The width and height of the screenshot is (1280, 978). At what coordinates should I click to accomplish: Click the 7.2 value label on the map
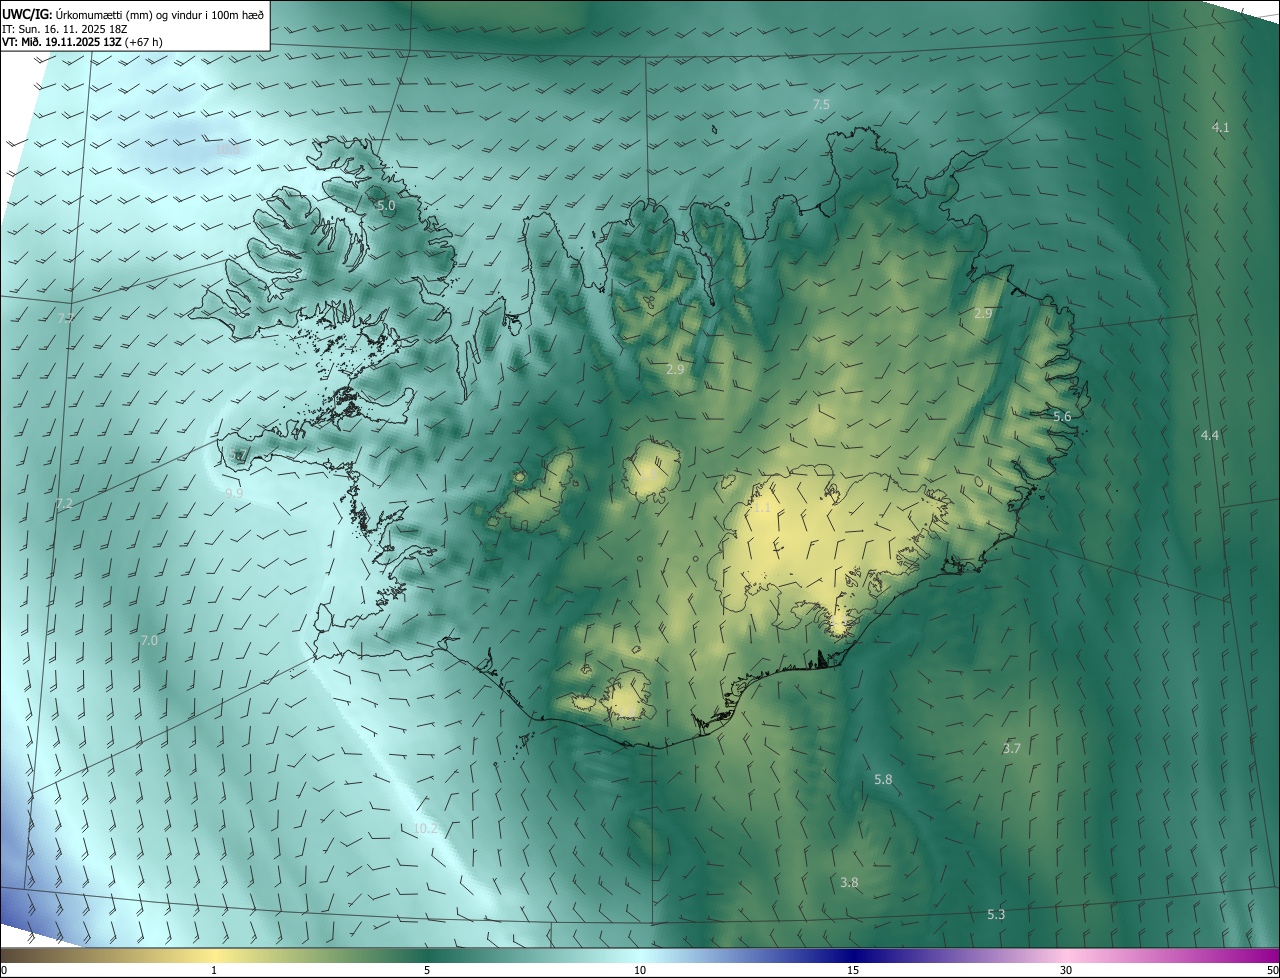pyautogui.click(x=64, y=503)
